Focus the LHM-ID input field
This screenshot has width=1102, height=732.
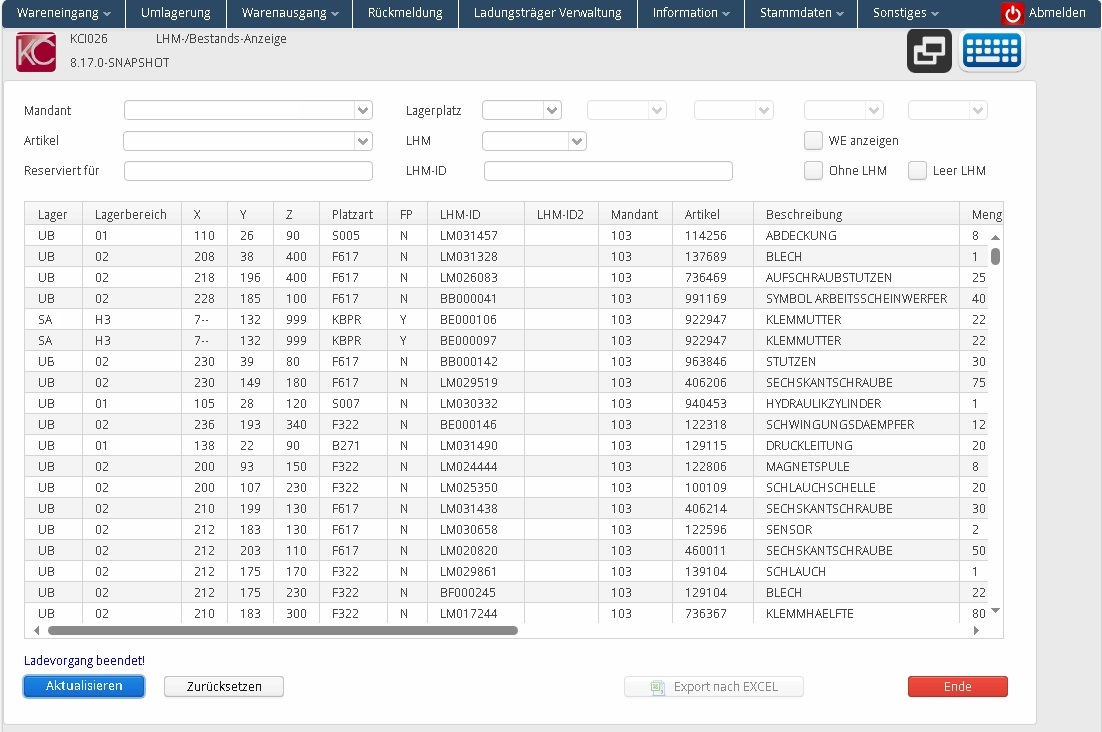click(608, 171)
